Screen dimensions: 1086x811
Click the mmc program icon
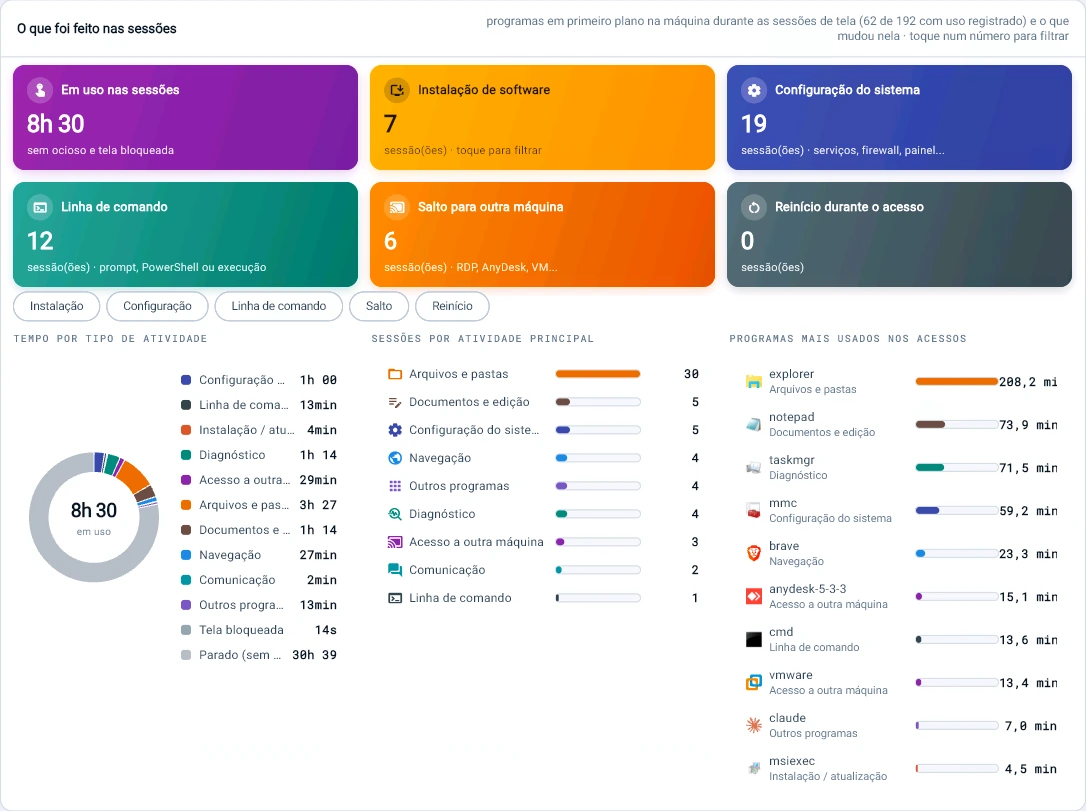pyautogui.click(x=754, y=510)
